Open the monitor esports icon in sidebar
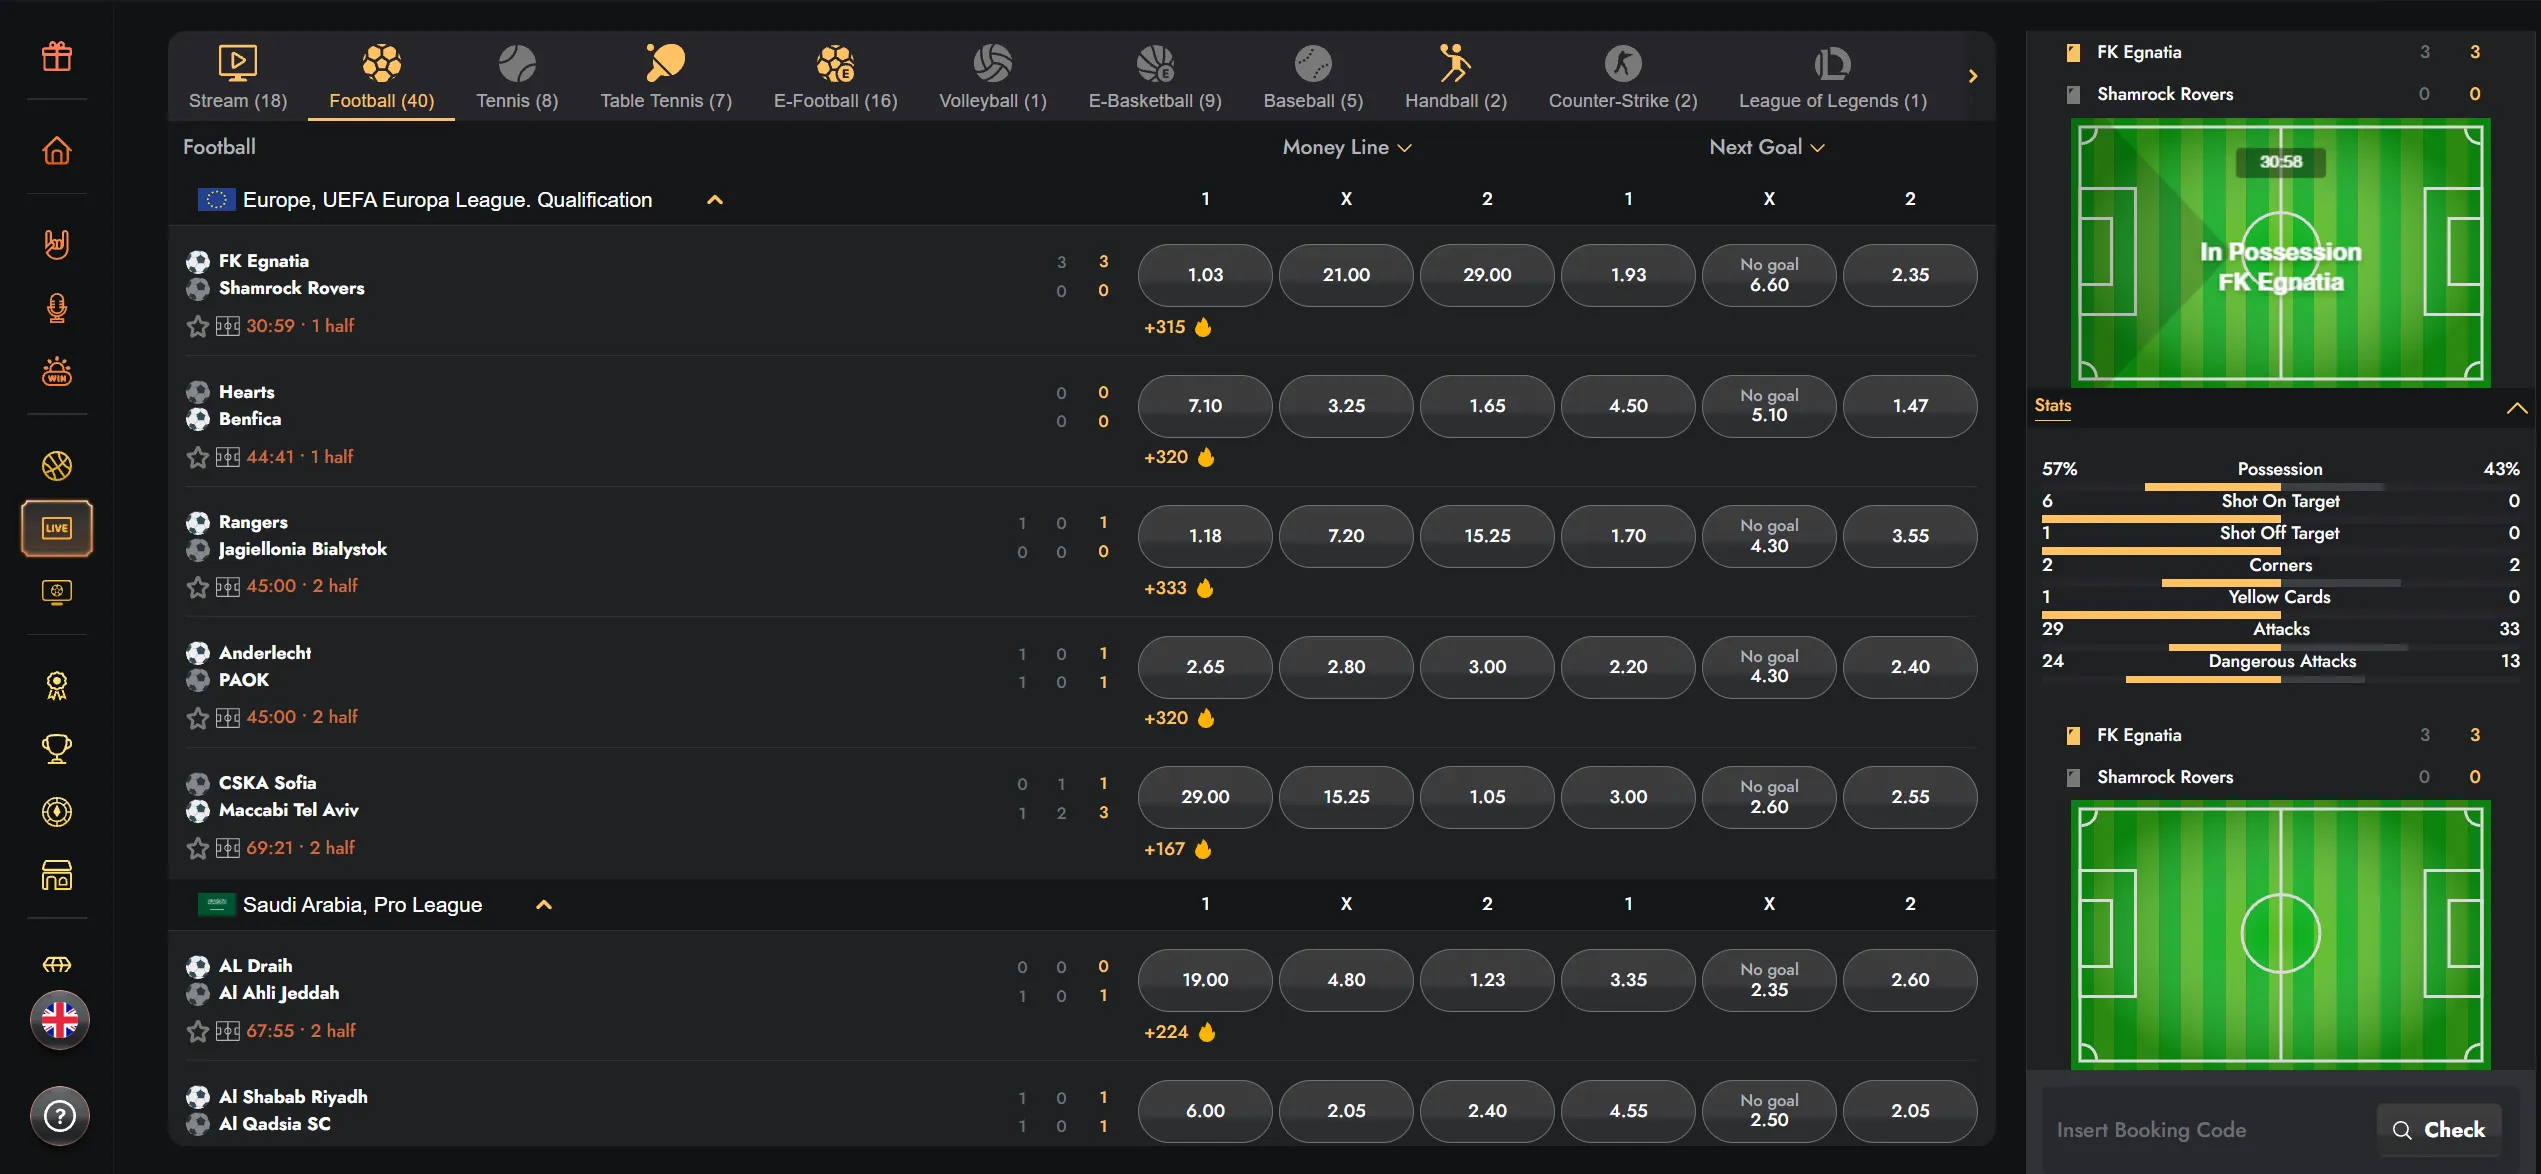 57,592
